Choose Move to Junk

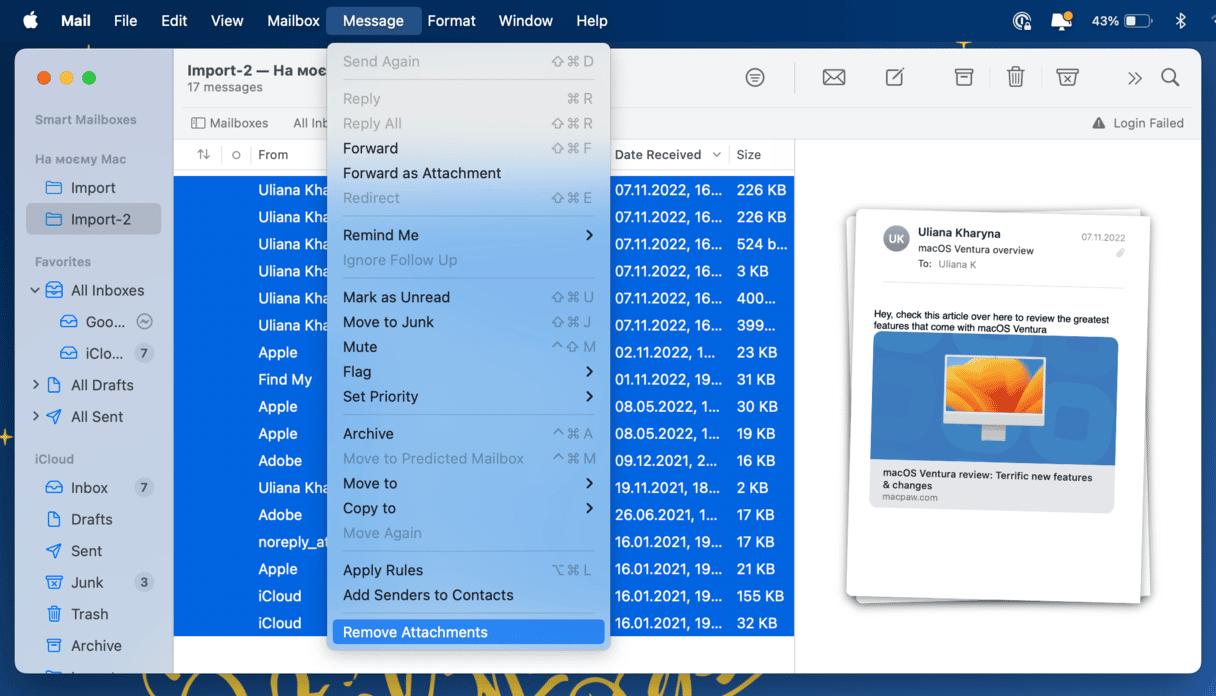point(468,322)
